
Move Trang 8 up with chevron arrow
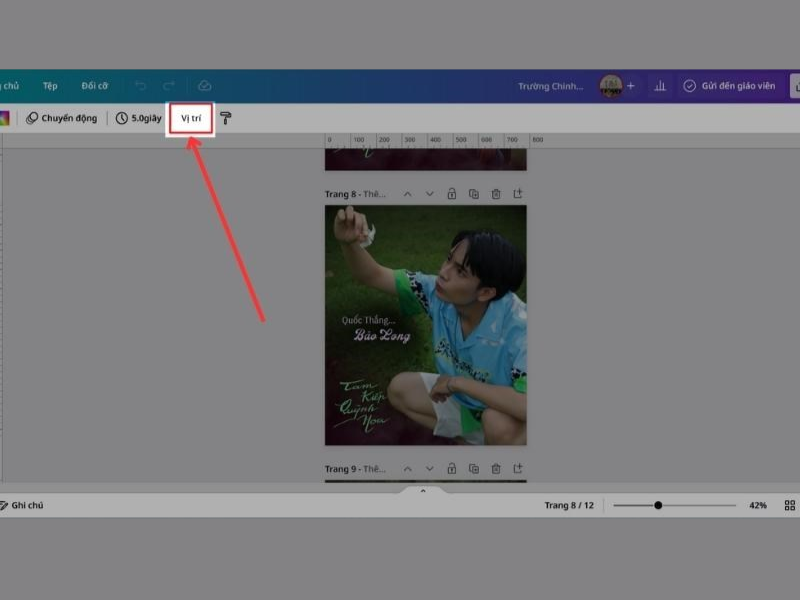[x=407, y=193]
